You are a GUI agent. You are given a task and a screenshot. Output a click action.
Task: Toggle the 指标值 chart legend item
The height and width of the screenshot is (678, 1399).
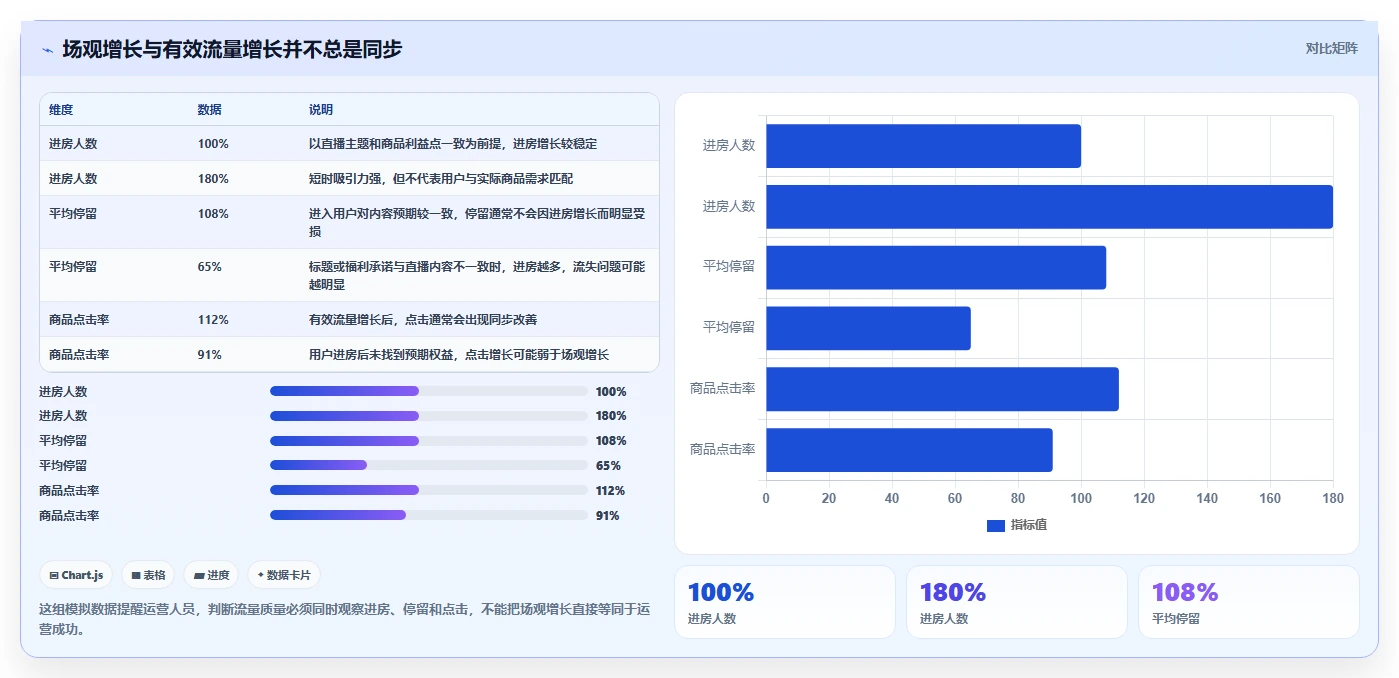pos(1016,525)
